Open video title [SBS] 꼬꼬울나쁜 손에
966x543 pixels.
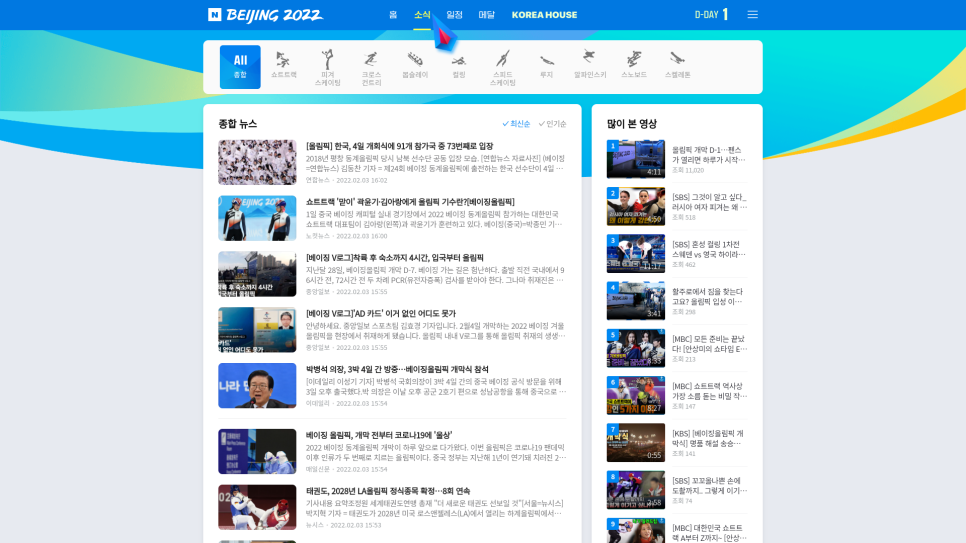pos(709,486)
